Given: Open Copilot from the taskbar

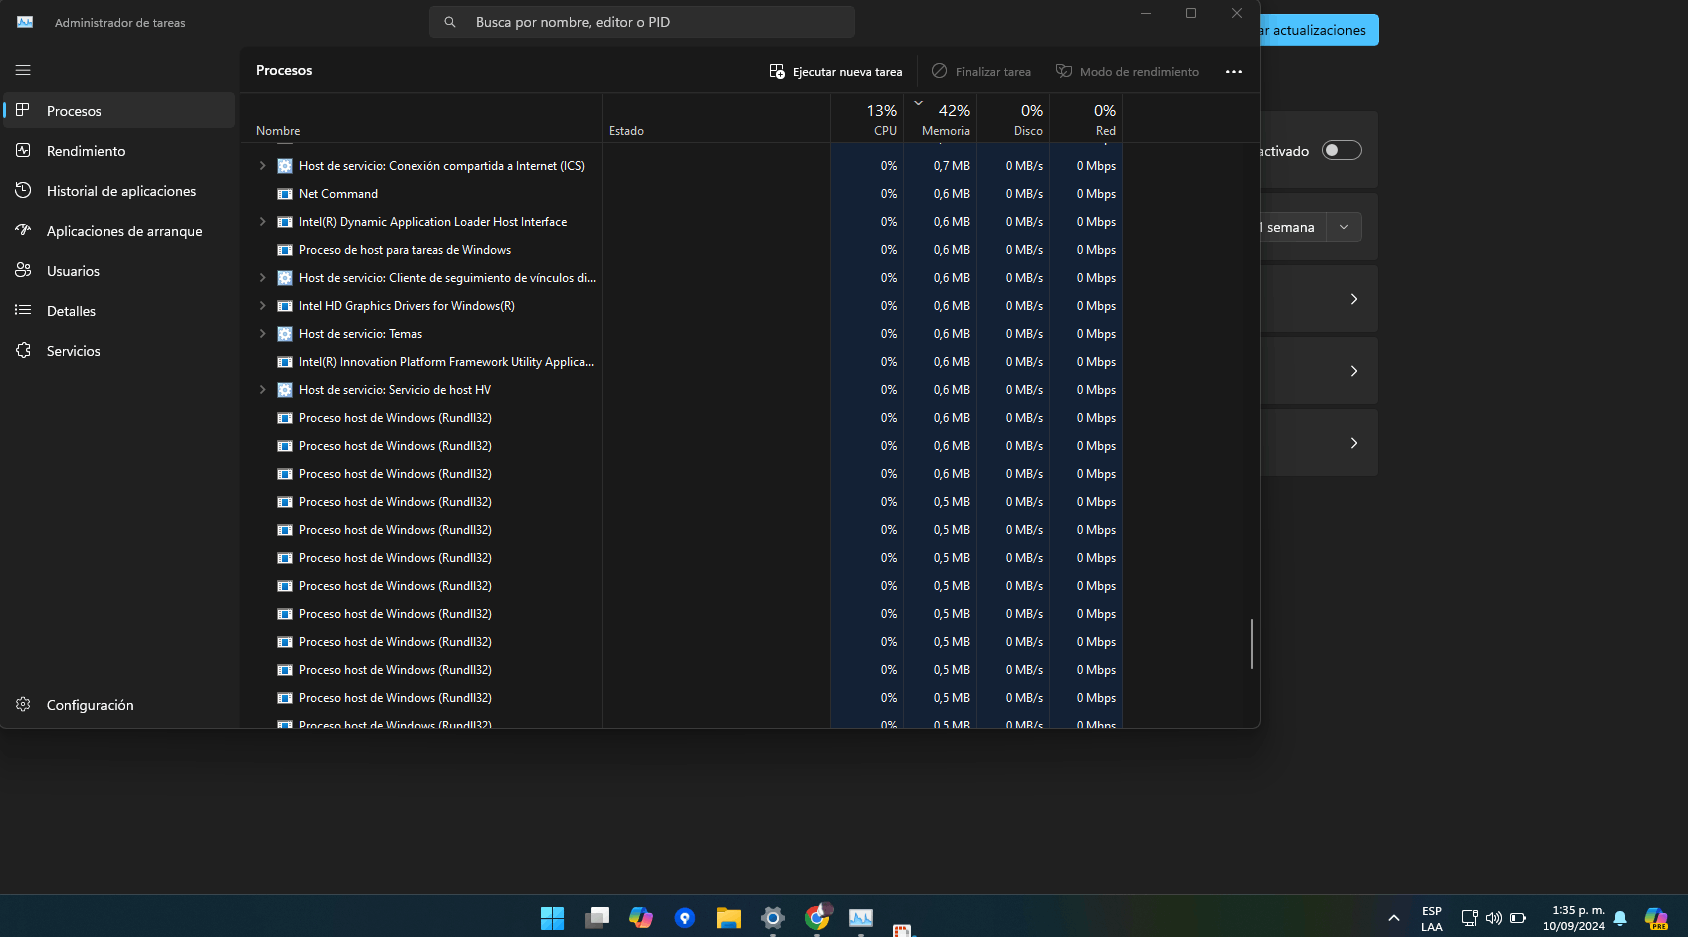Looking at the screenshot, I should (641, 917).
